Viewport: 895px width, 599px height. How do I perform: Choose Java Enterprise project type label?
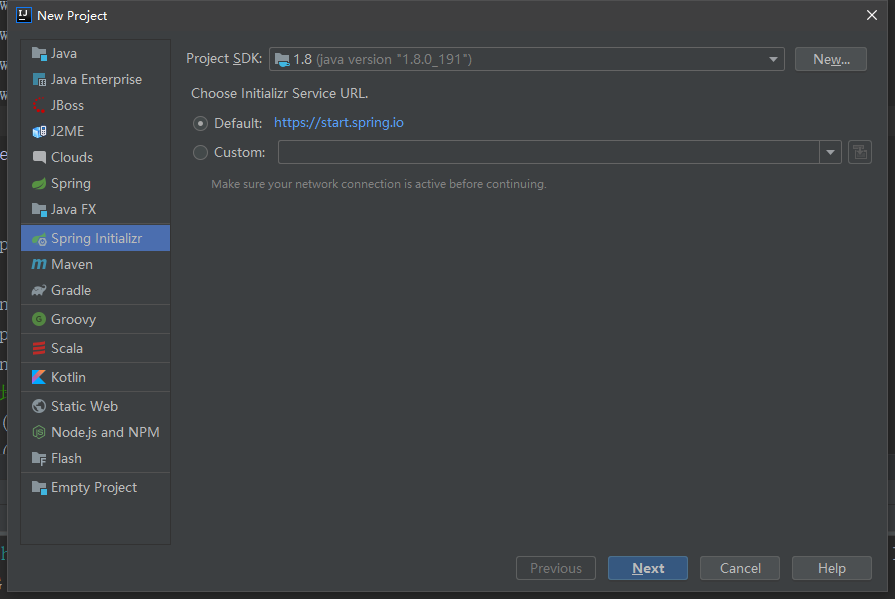pyautogui.click(x=96, y=79)
